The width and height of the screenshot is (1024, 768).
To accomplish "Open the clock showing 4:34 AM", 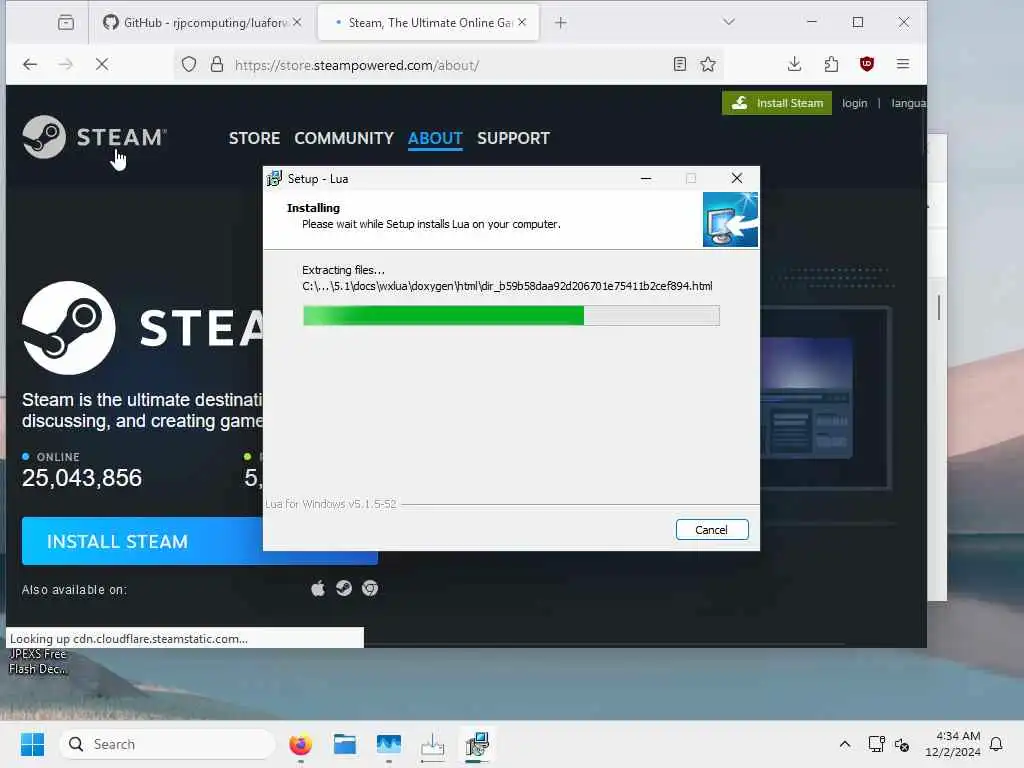I will (952, 744).
